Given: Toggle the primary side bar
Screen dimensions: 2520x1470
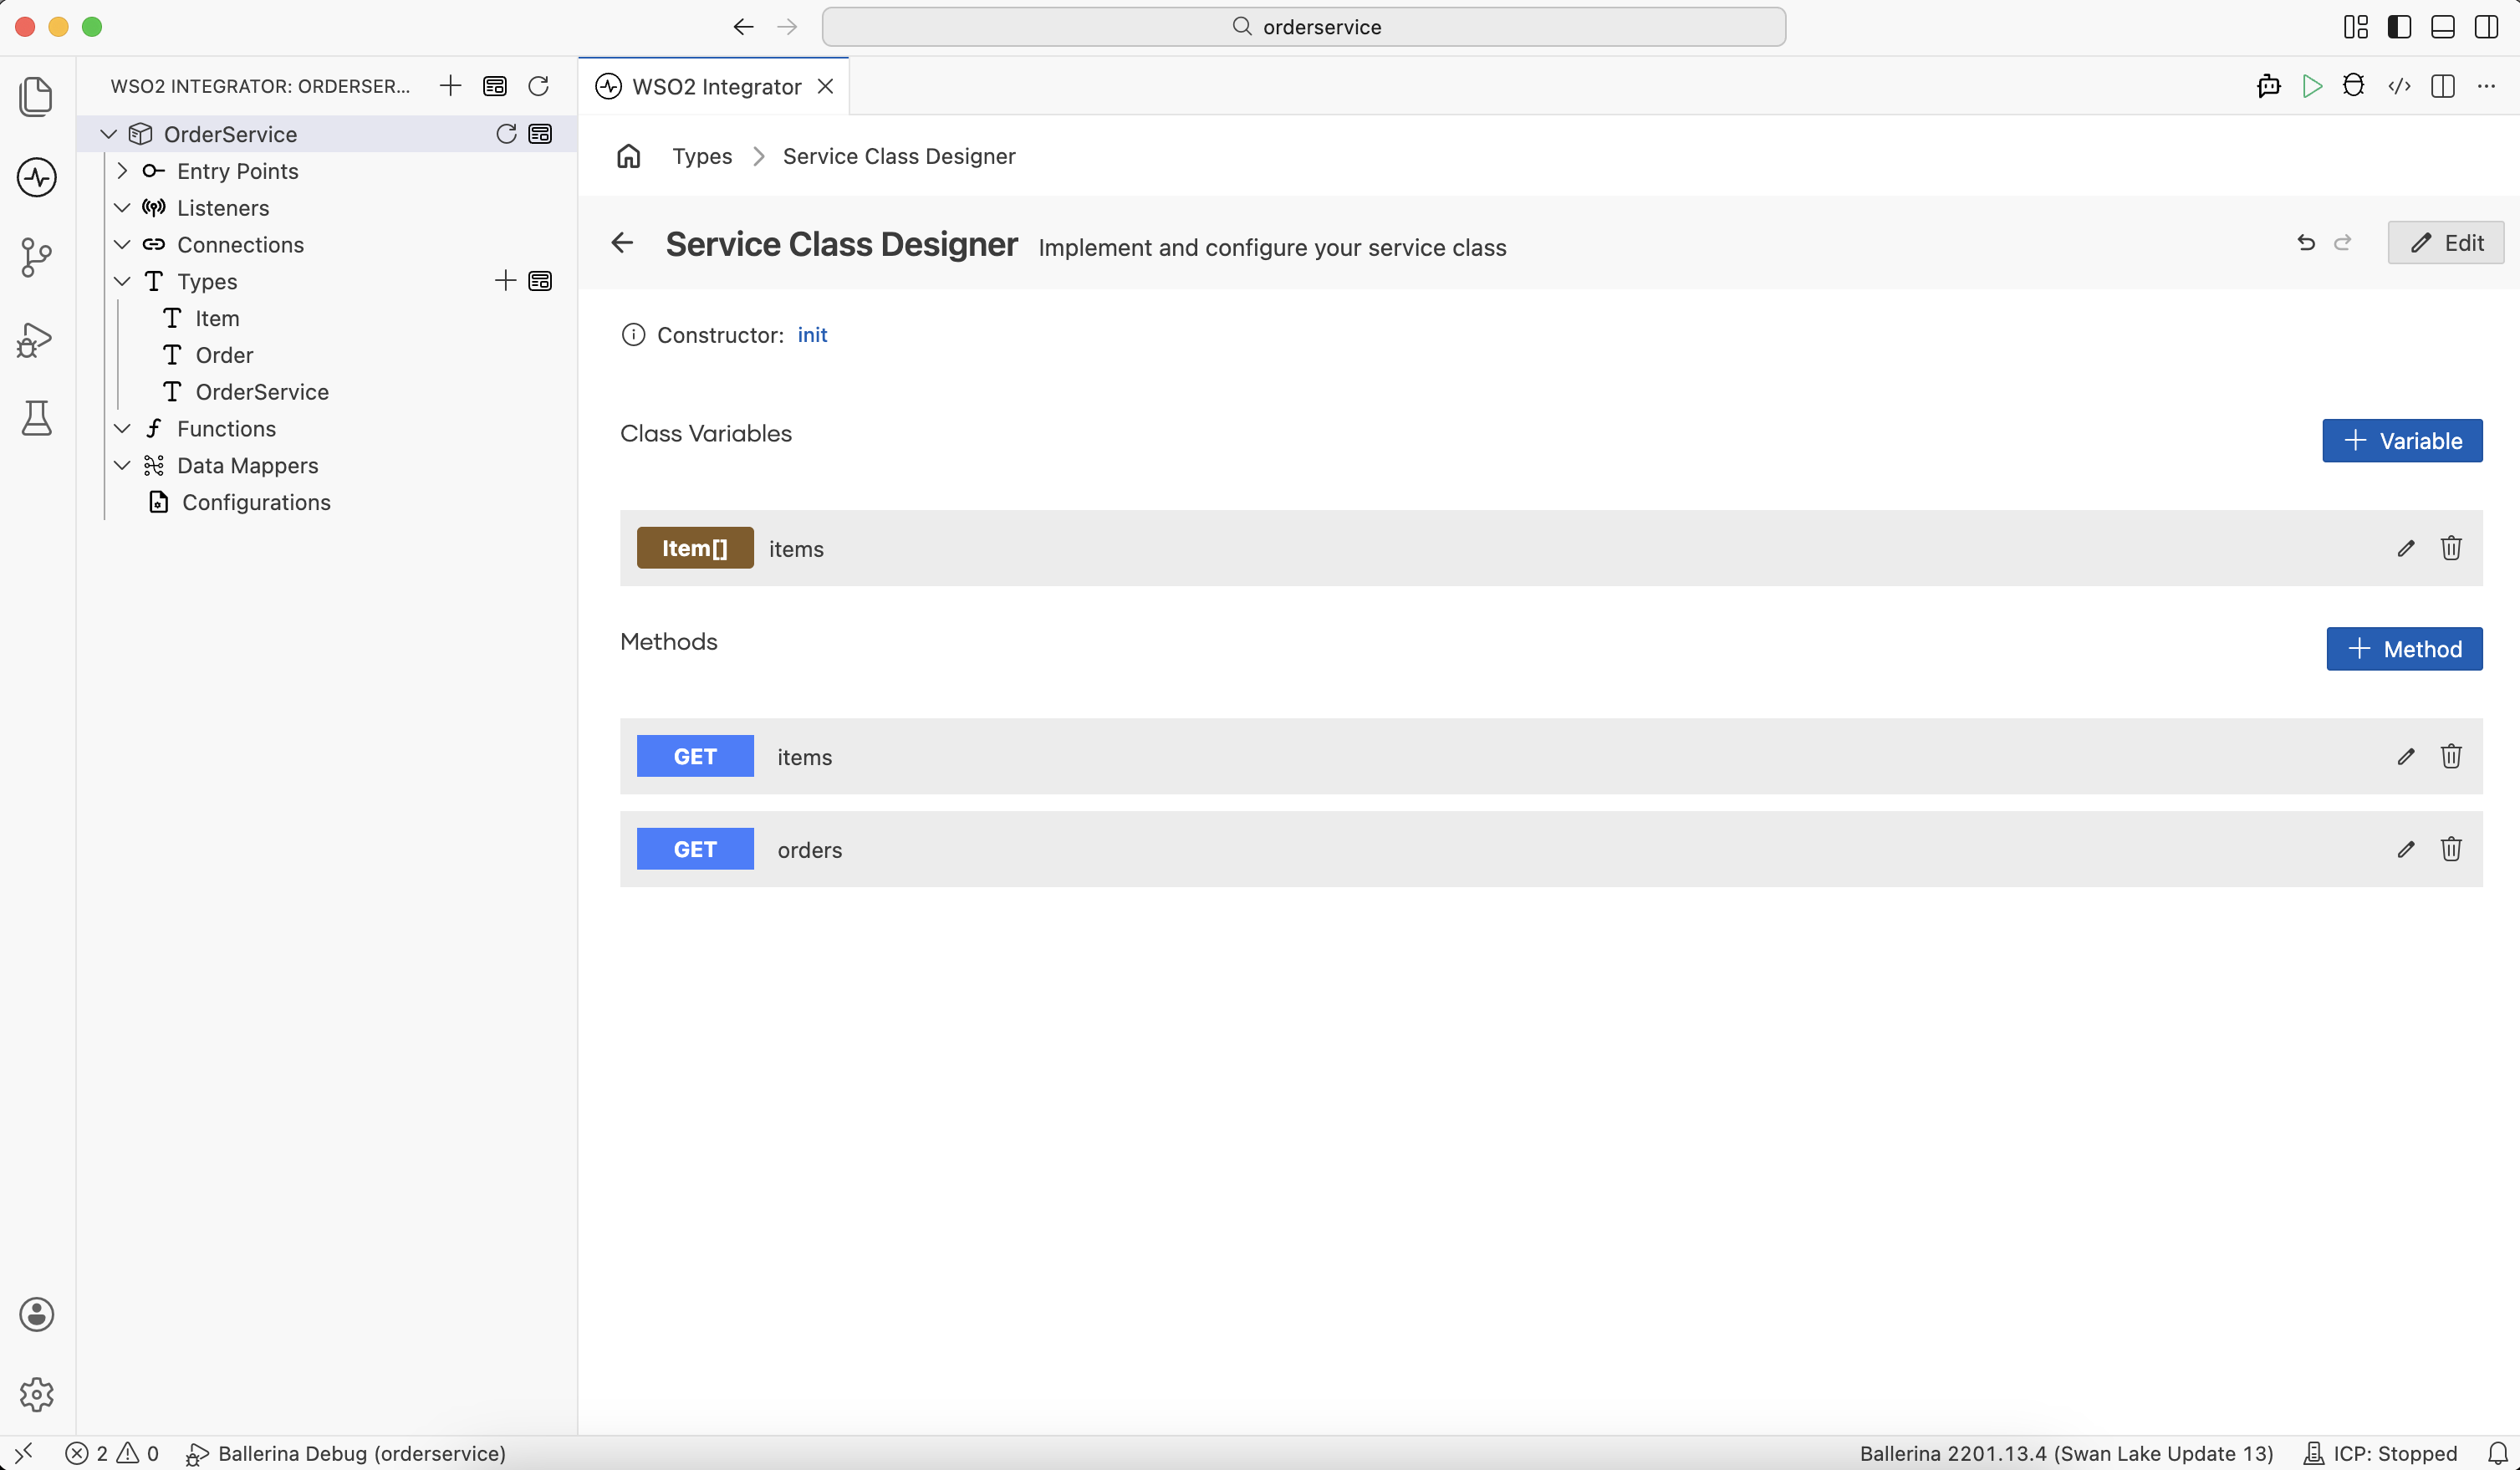Looking at the screenshot, I should pos(2399,27).
